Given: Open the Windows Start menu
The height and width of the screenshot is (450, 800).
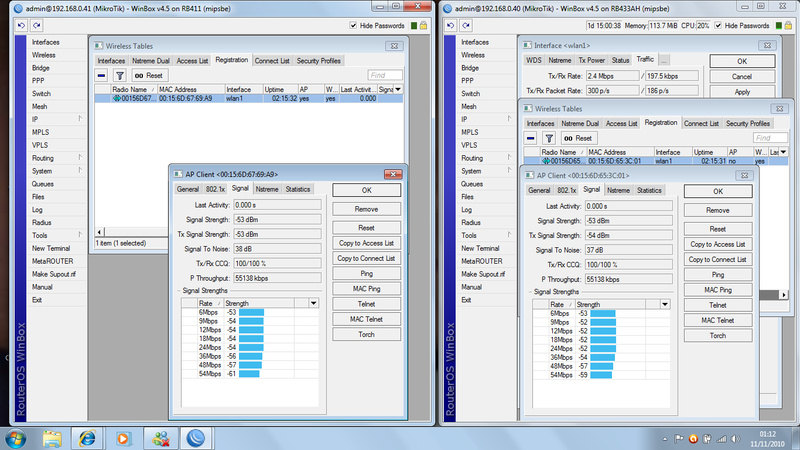Looking at the screenshot, I should tap(17, 437).
